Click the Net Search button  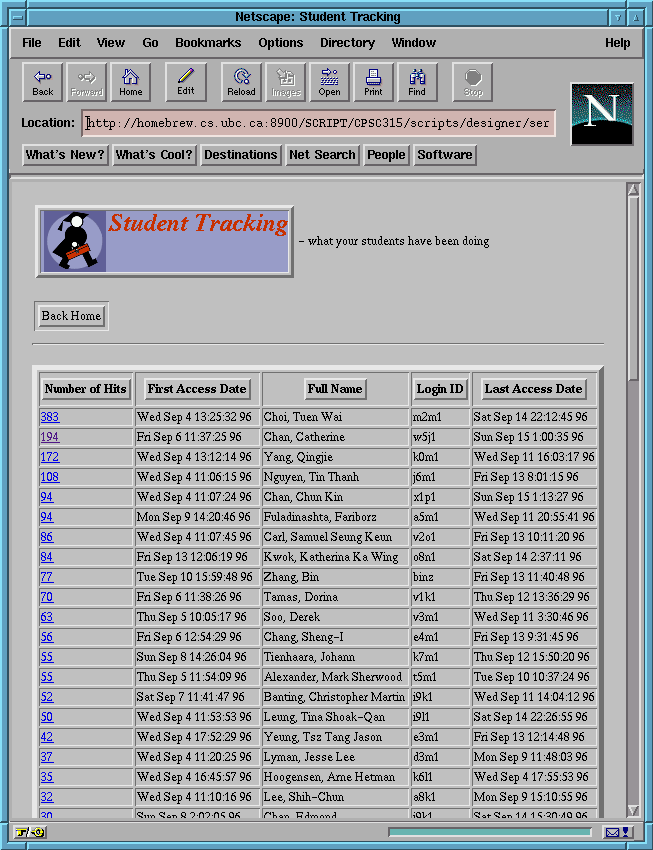pos(322,155)
